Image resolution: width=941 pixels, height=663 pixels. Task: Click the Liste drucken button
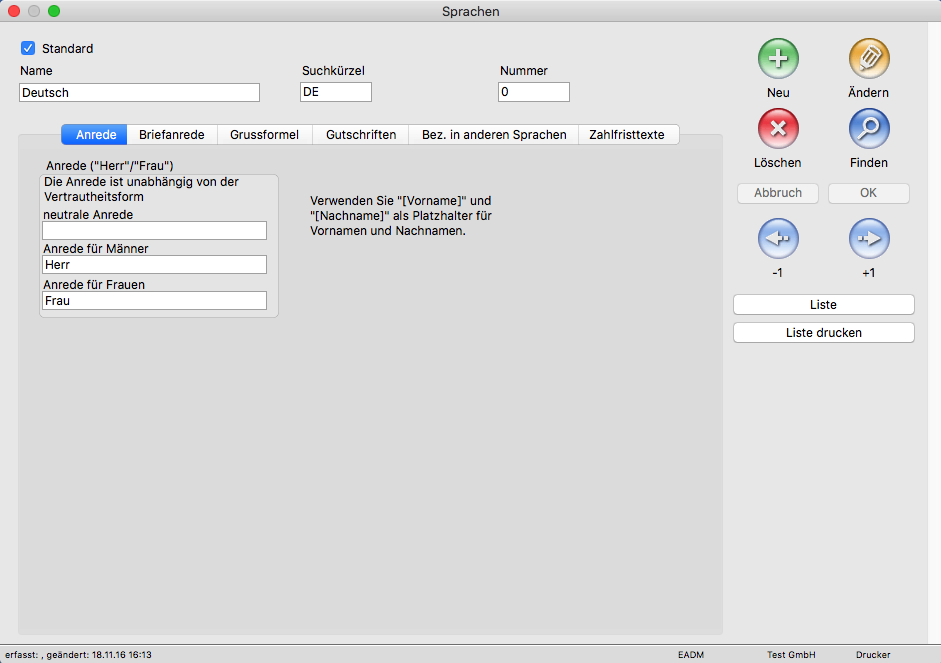click(x=823, y=333)
